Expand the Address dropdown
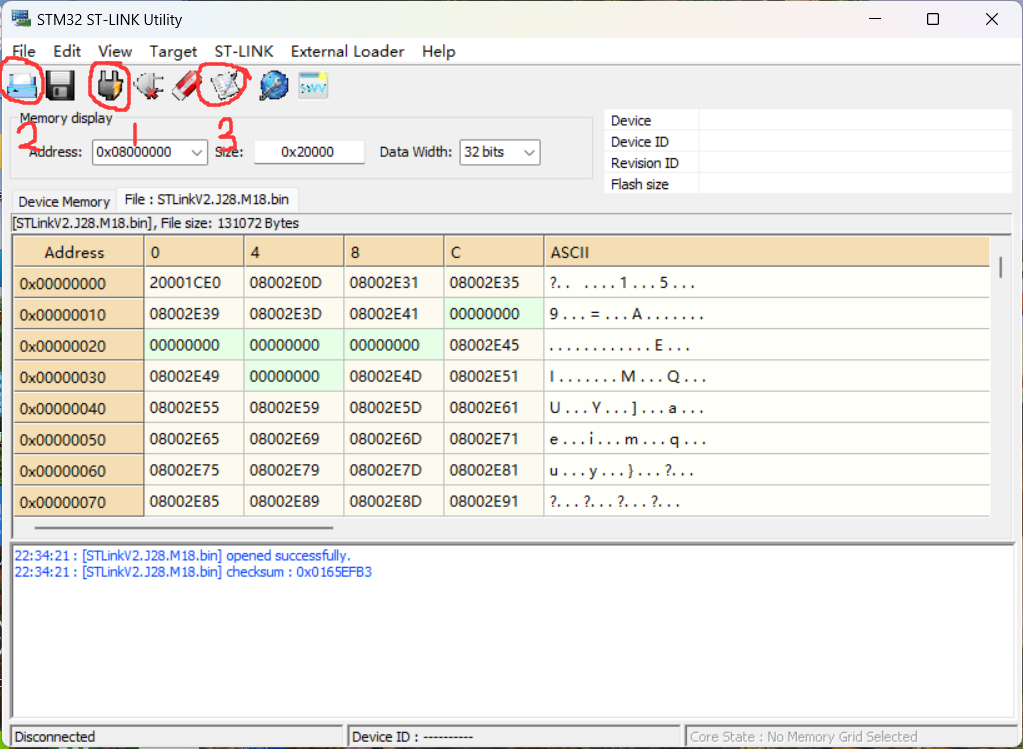The width and height of the screenshot is (1023, 749). (x=196, y=153)
